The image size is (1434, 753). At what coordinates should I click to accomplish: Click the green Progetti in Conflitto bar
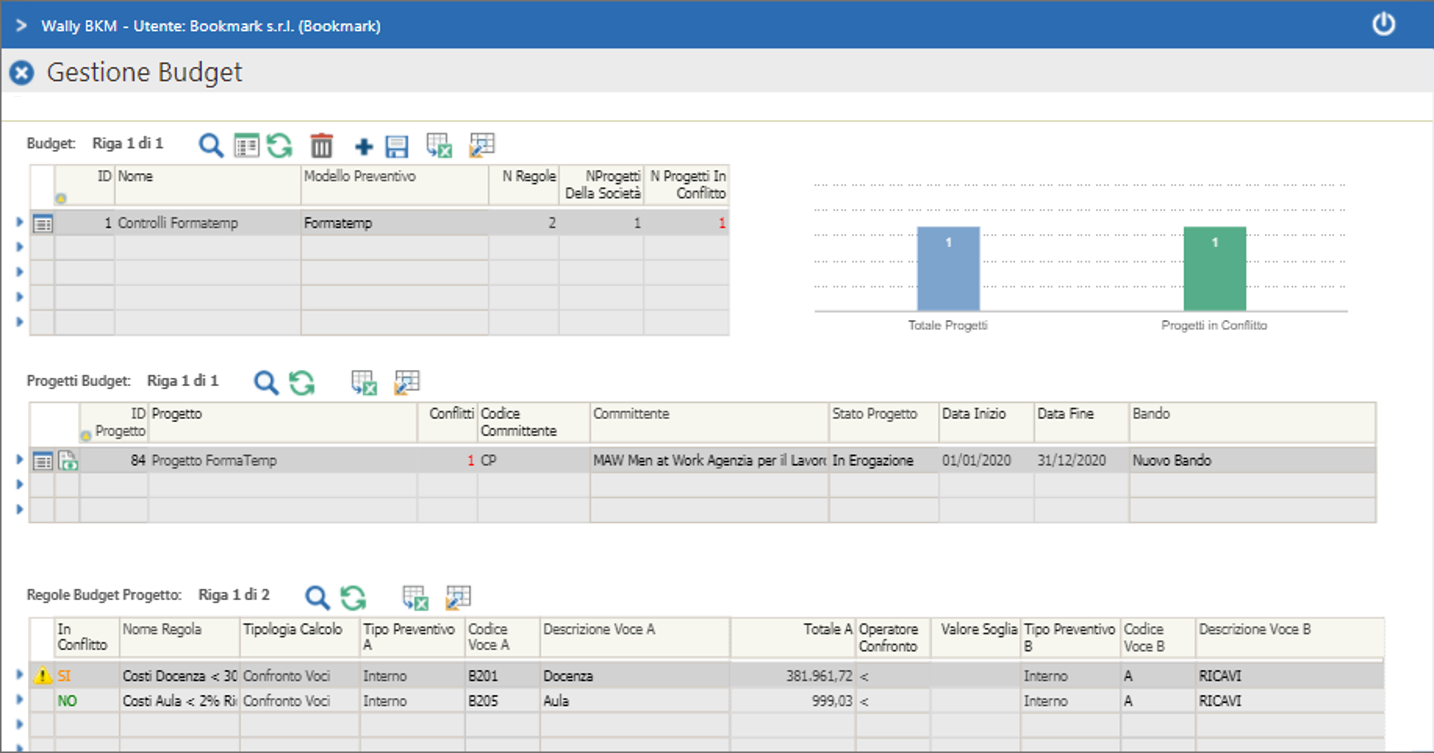(1215, 269)
